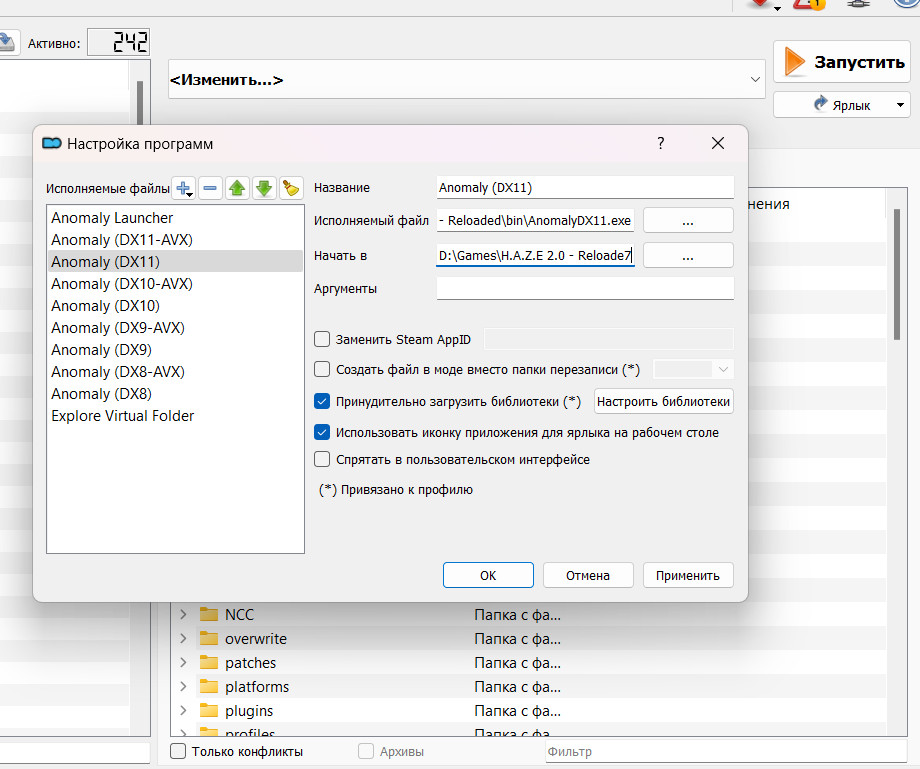Select Anomaly (DX8) in the list
The image size is (920, 769).
coord(175,394)
